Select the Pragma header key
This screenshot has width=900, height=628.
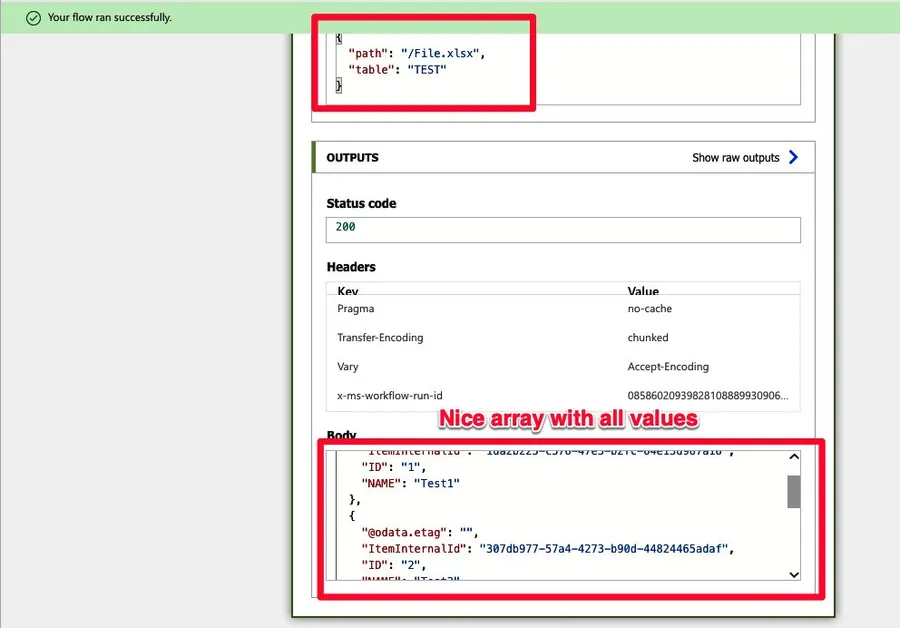tap(356, 309)
